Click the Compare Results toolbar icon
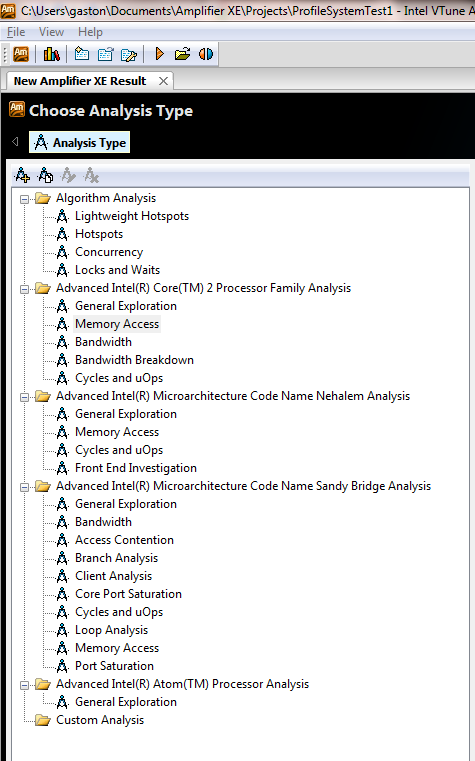475x761 pixels. click(206, 54)
